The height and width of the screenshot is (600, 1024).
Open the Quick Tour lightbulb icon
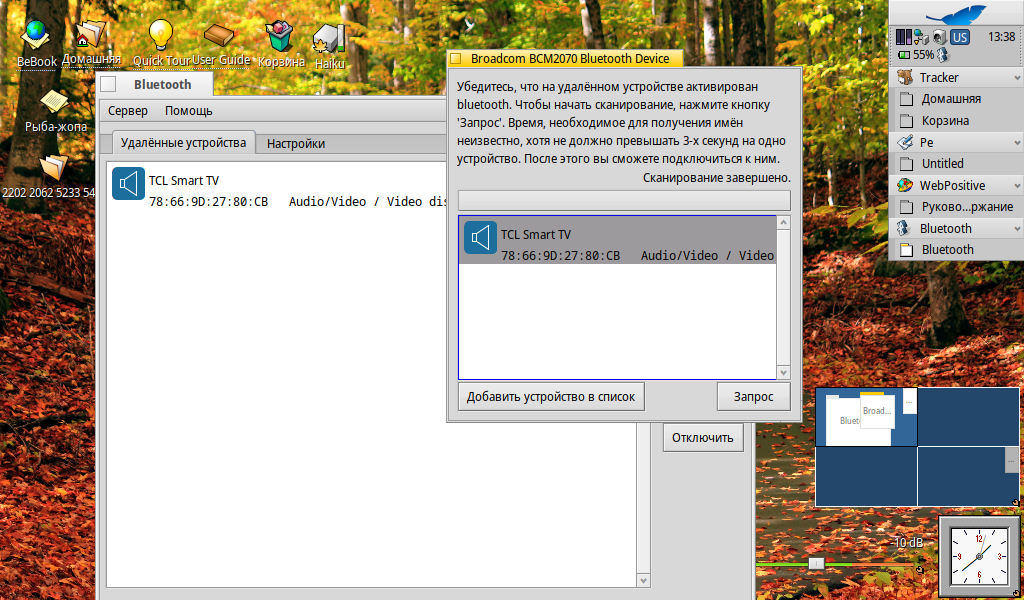[x=161, y=37]
